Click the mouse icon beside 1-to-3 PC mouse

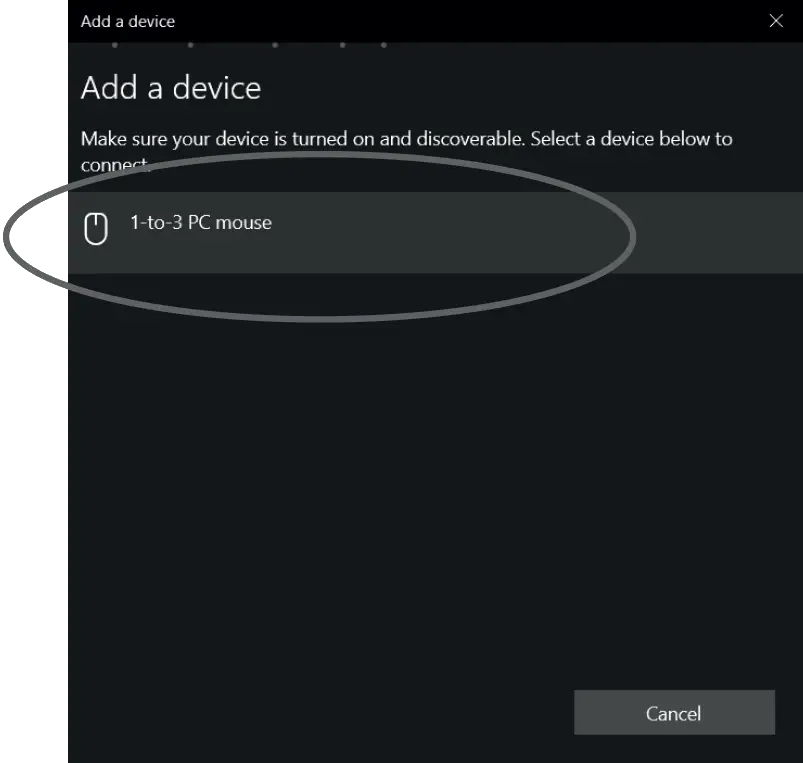click(x=96, y=229)
